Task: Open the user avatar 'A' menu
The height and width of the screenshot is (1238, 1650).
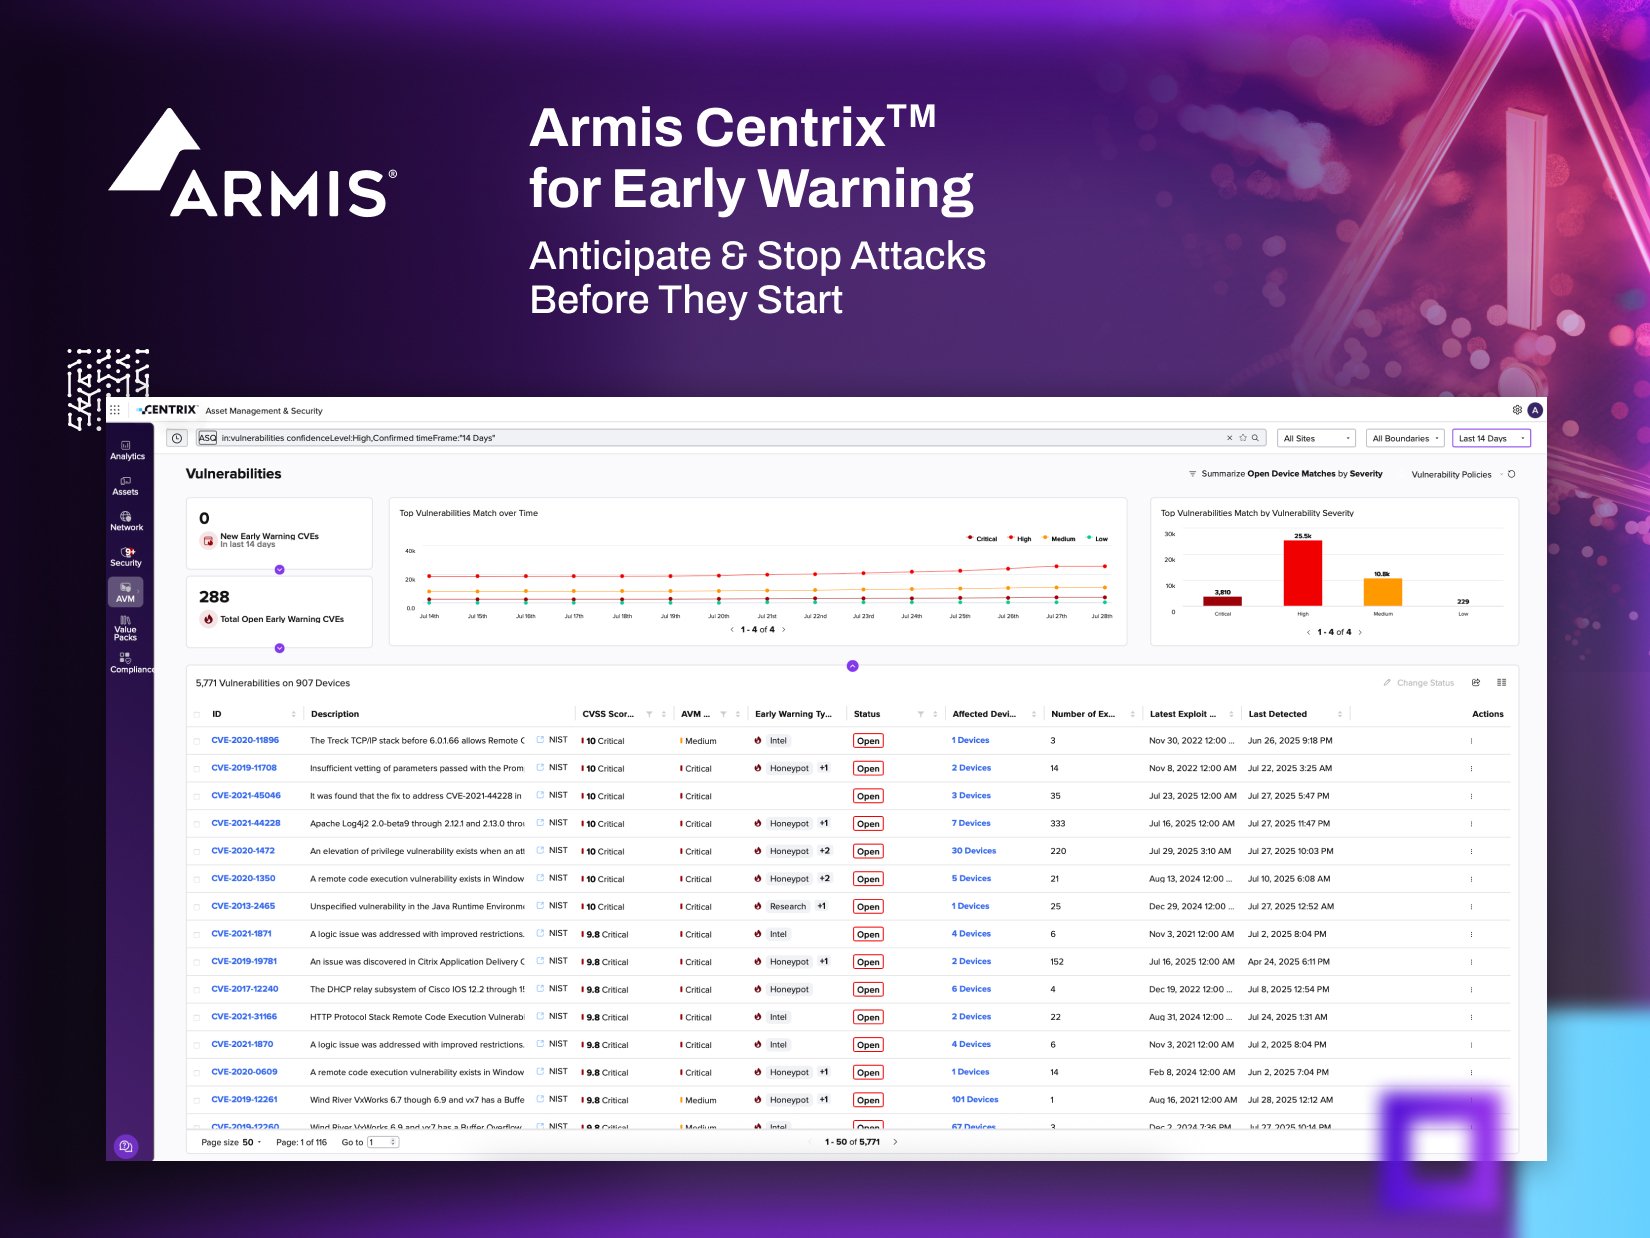Action: (x=1535, y=410)
